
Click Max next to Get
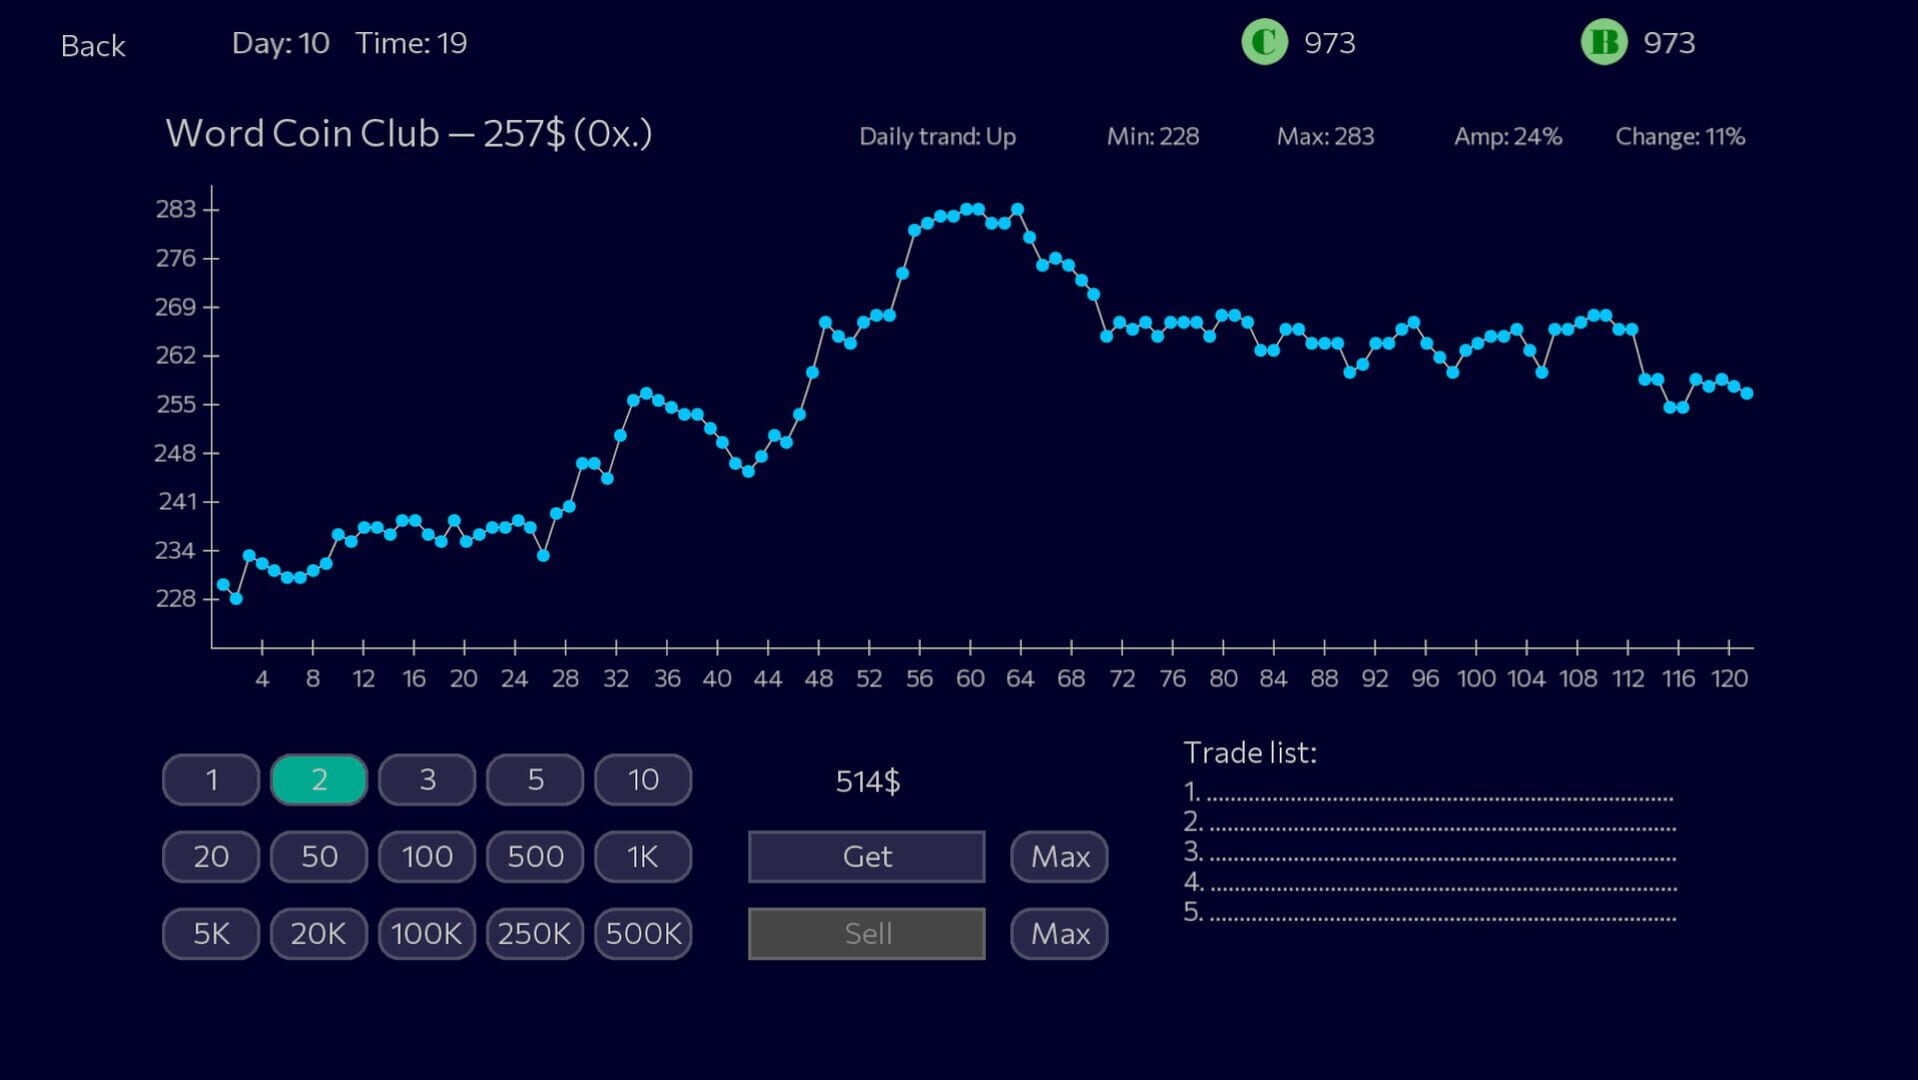pyautogui.click(x=1059, y=857)
